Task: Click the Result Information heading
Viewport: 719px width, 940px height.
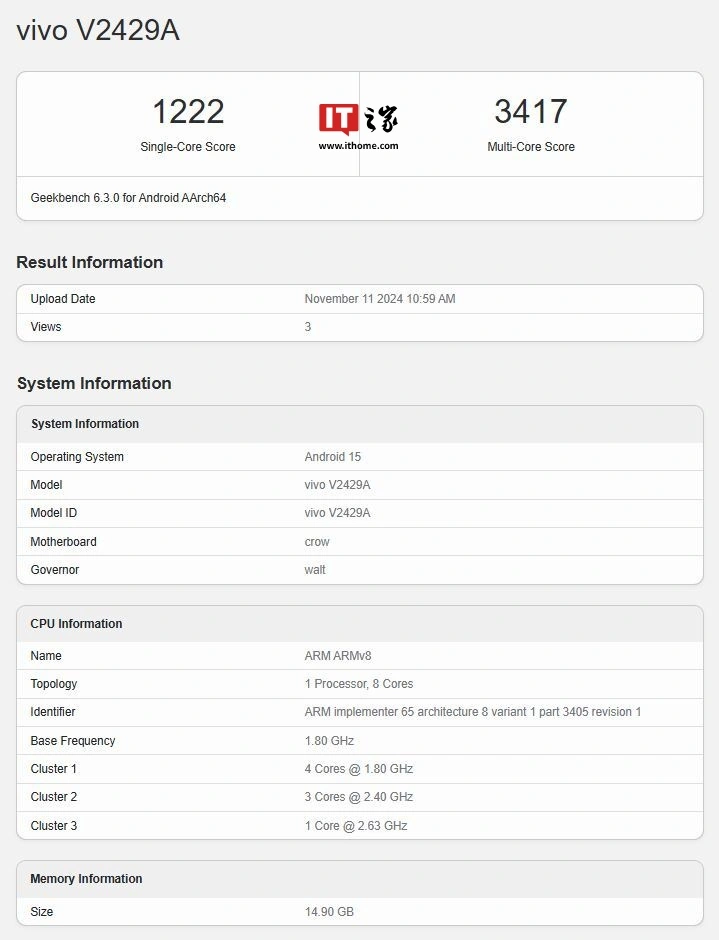Action: 90,262
